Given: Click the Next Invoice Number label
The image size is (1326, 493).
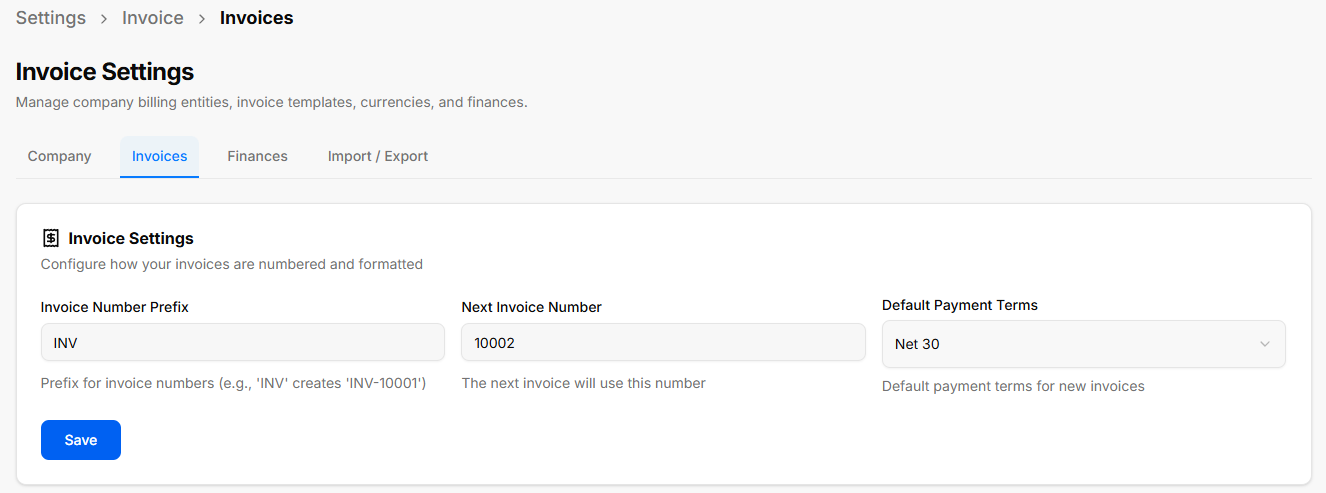Looking at the screenshot, I should pyautogui.click(x=532, y=307).
